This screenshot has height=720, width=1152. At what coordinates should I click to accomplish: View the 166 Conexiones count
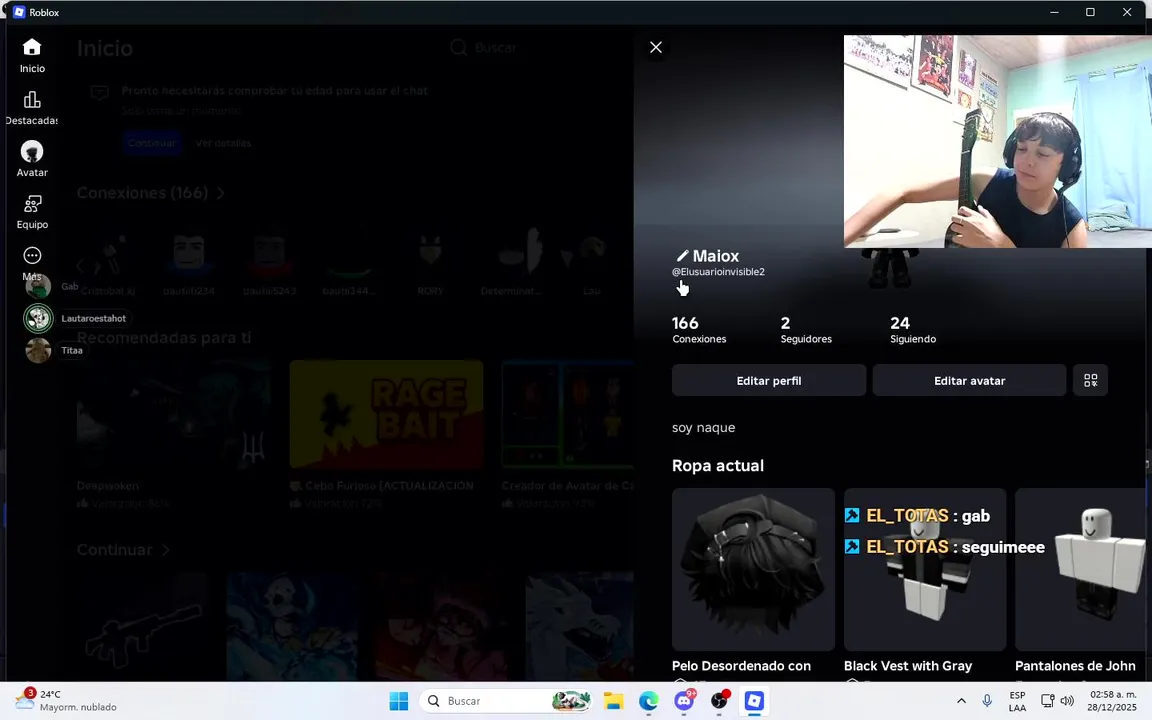point(699,330)
